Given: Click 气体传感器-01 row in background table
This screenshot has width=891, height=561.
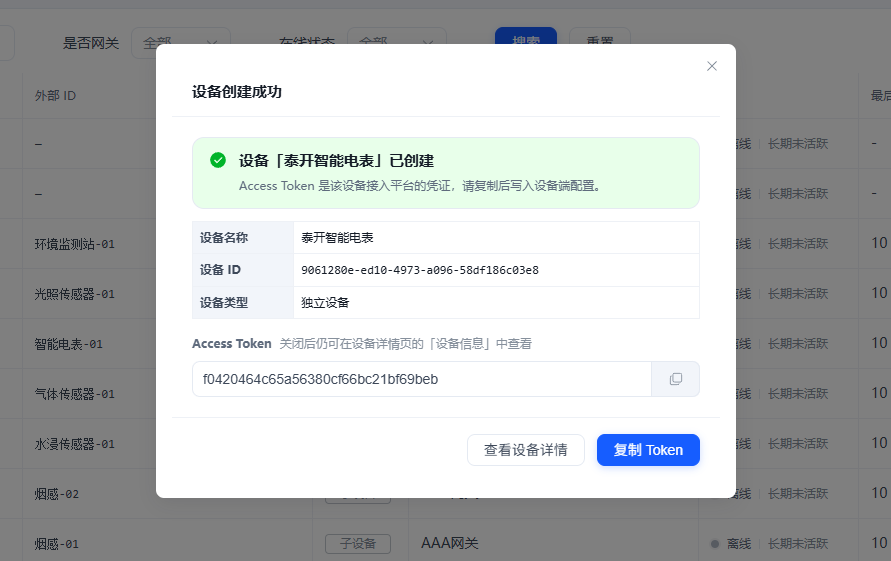Looking at the screenshot, I should point(74,394).
